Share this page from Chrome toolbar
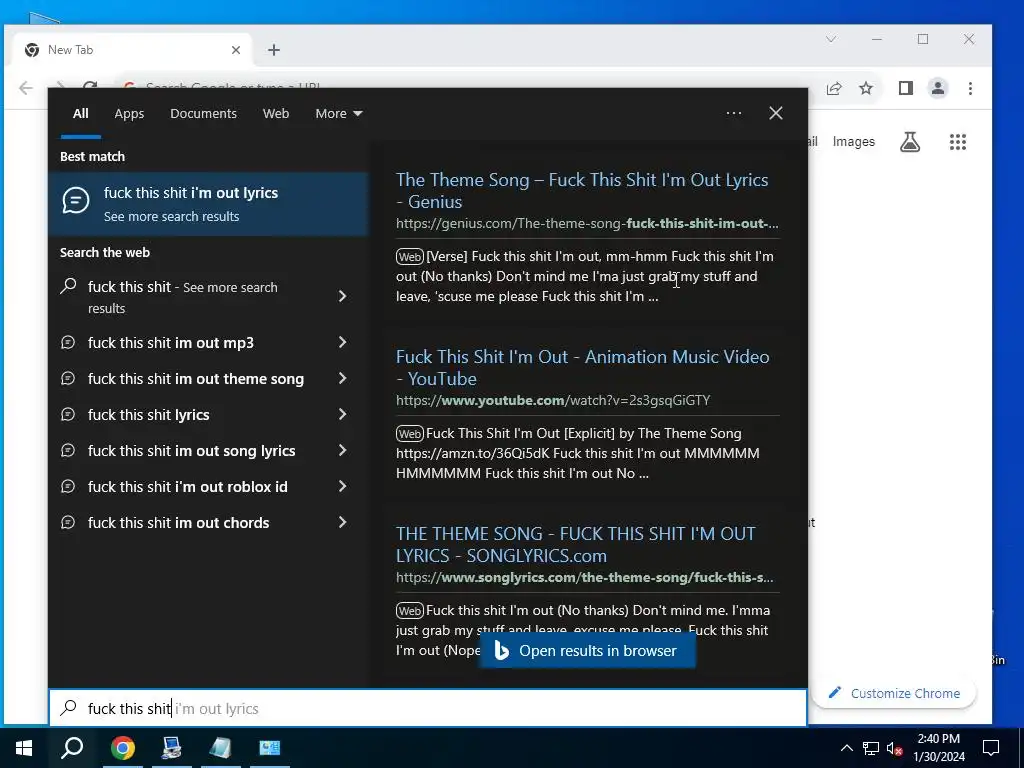Image resolution: width=1024 pixels, height=768 pixels. tap(834, 88)
